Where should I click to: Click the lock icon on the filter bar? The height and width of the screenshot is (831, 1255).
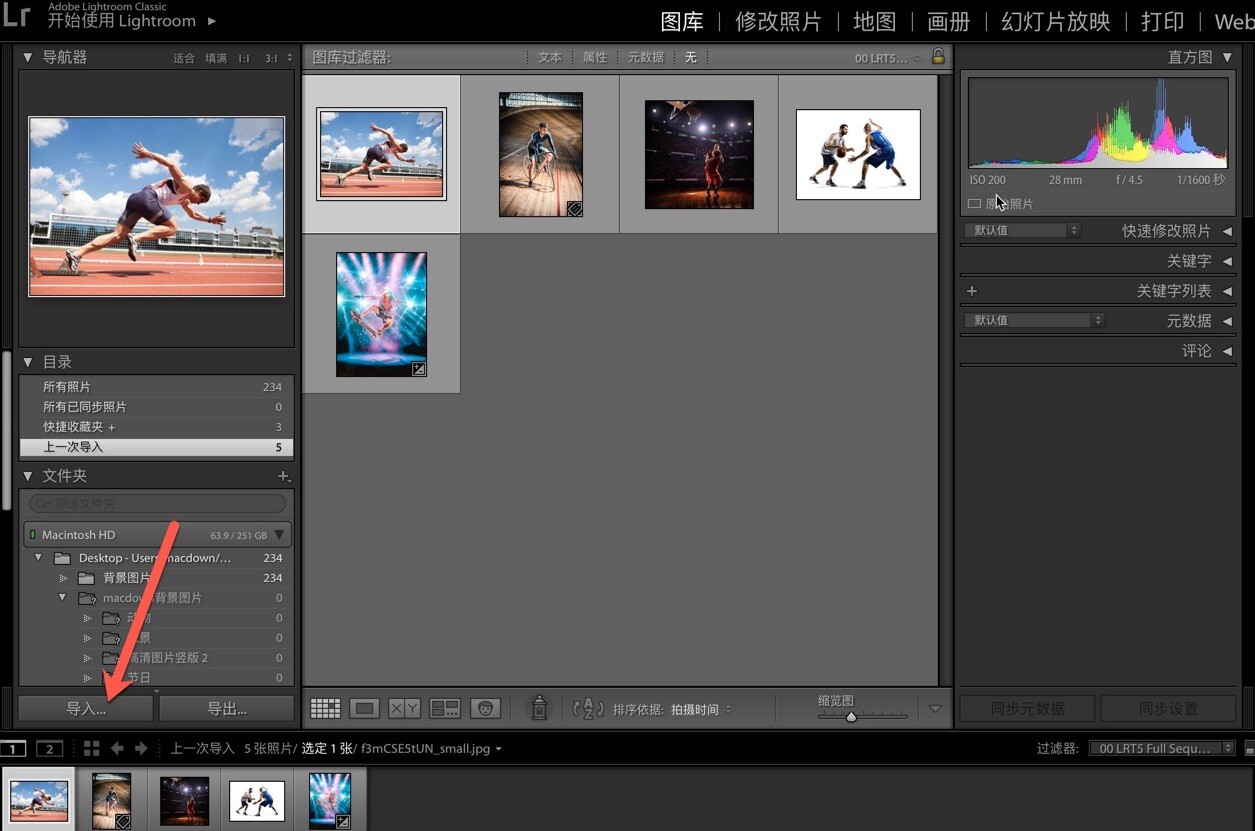click(x=937, y=57)
